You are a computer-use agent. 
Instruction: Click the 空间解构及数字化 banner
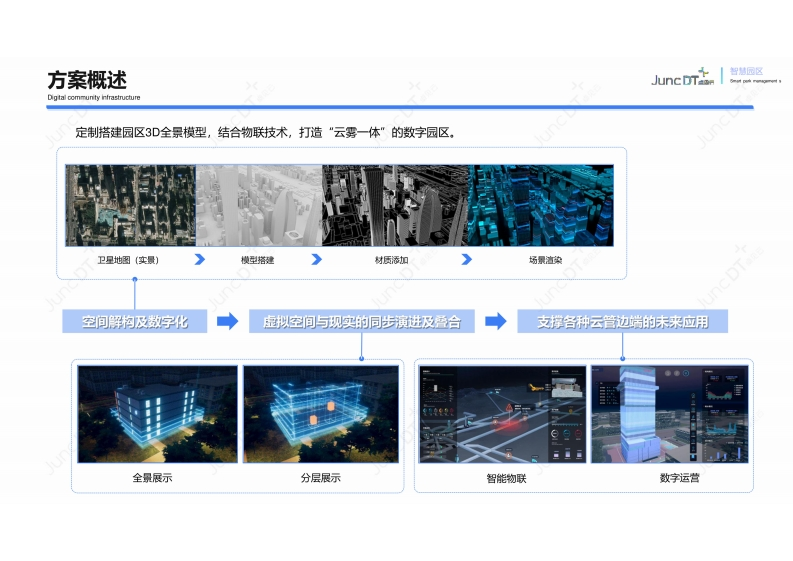coord(135,321)
